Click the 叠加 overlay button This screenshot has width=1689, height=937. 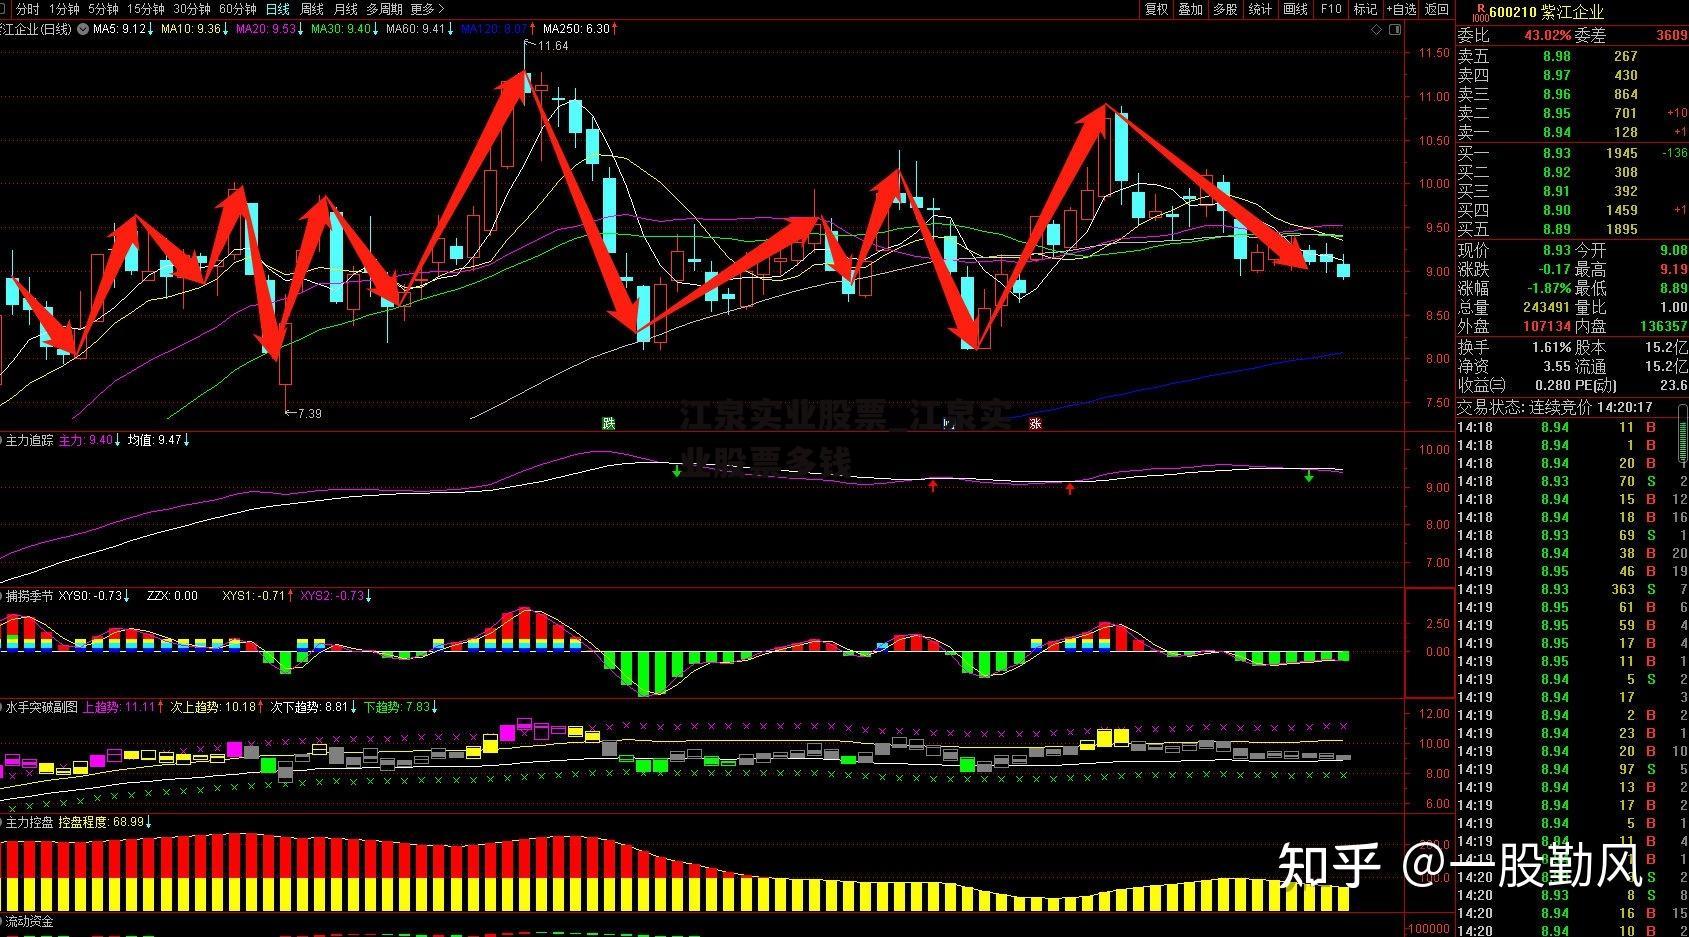click(1190, 9)
